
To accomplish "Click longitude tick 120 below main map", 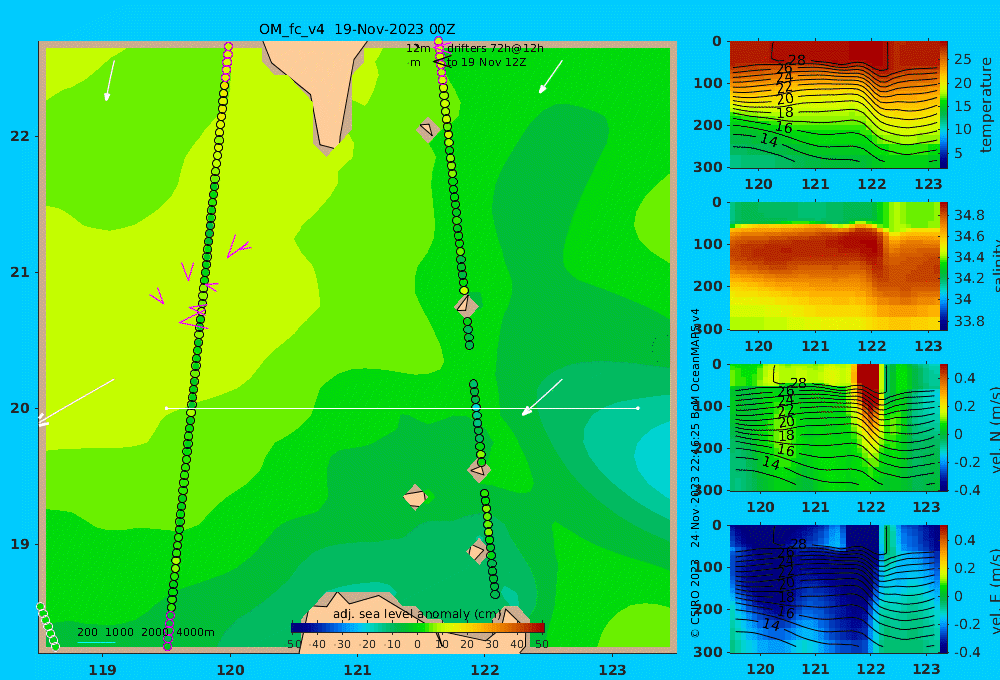I will coord(230,670).
